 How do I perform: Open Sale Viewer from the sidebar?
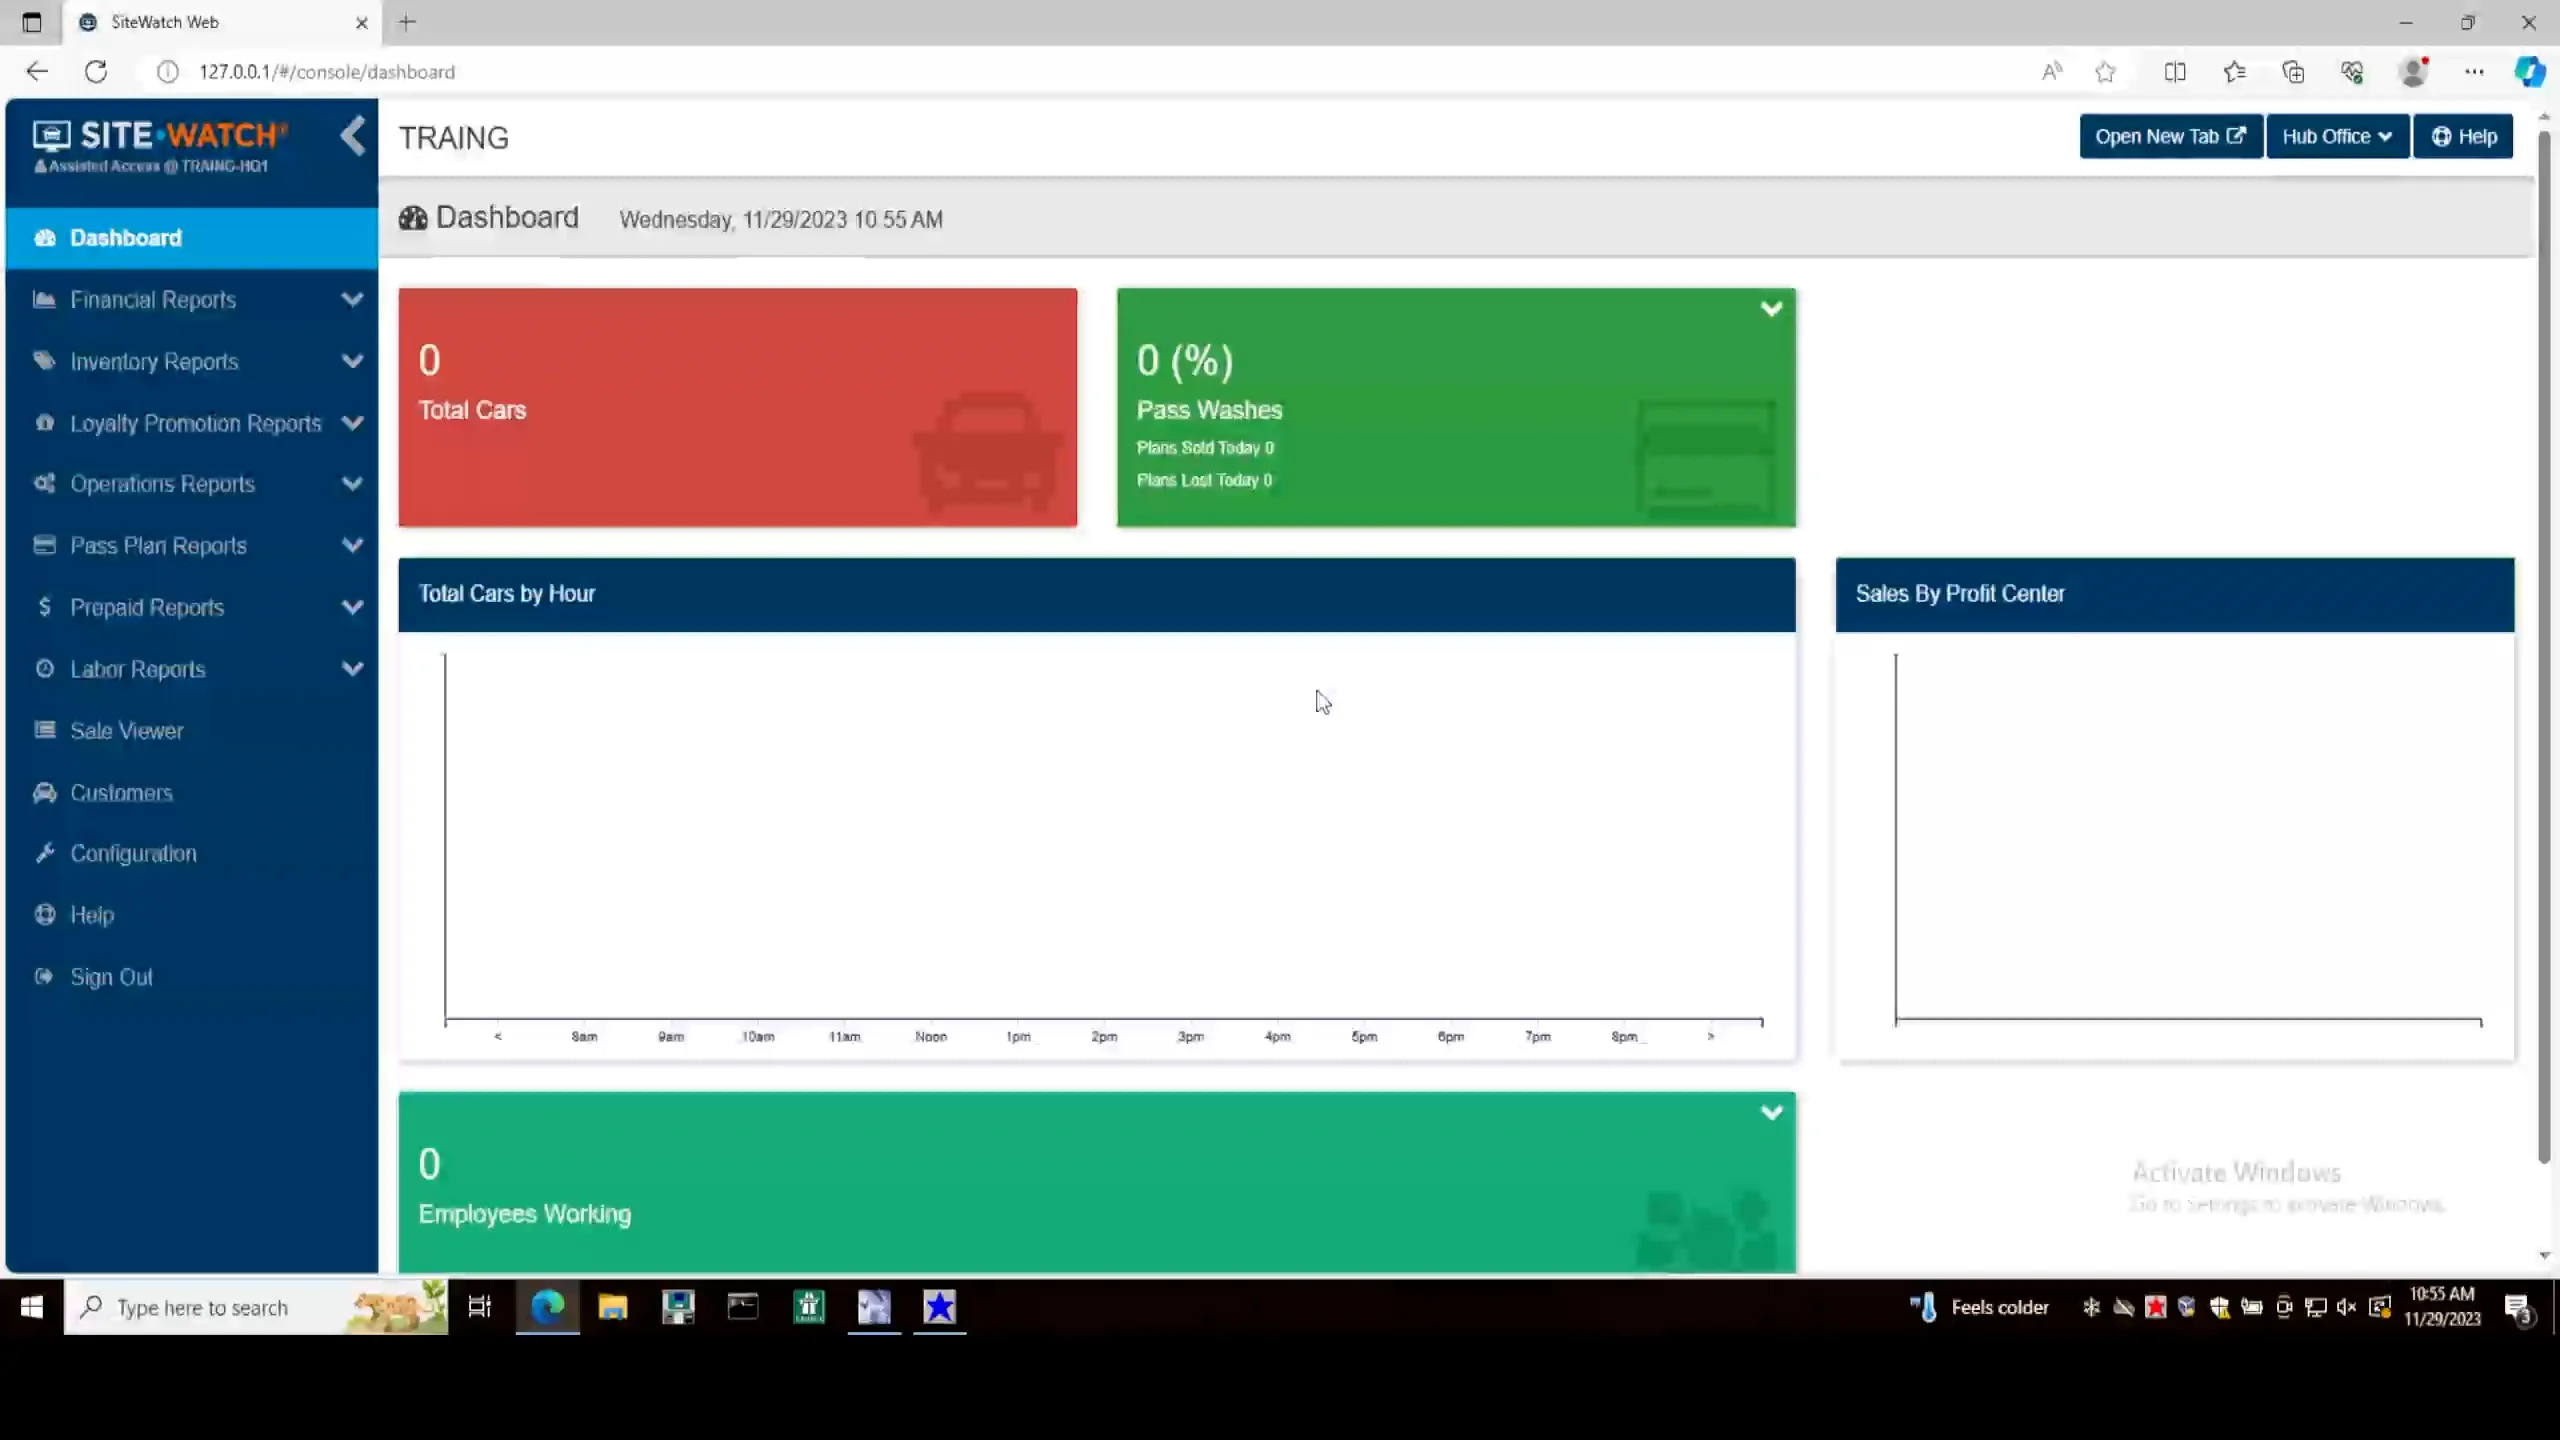click(x=127, y=730)
